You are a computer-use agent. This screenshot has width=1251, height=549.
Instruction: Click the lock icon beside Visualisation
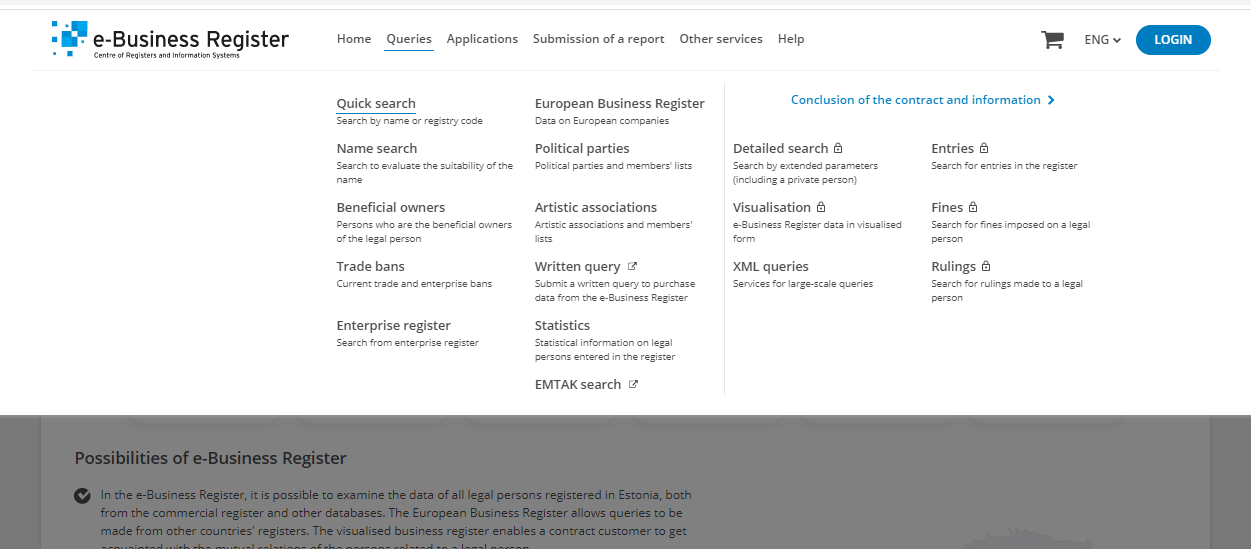pos(821,207)
